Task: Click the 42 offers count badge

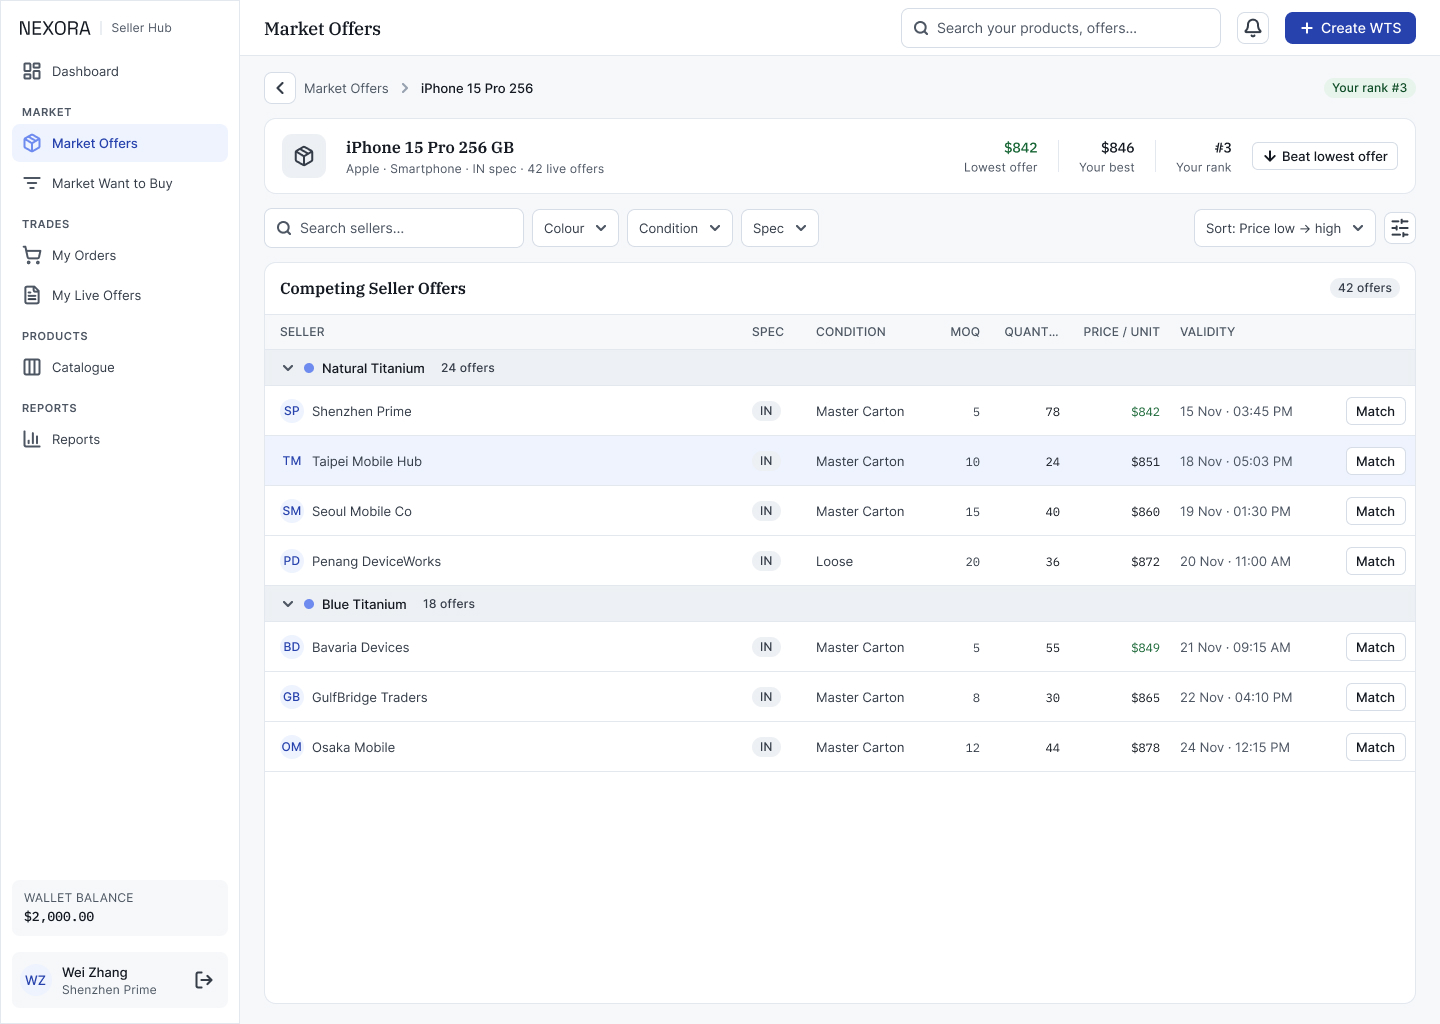Action: (x=1365, y=288)
